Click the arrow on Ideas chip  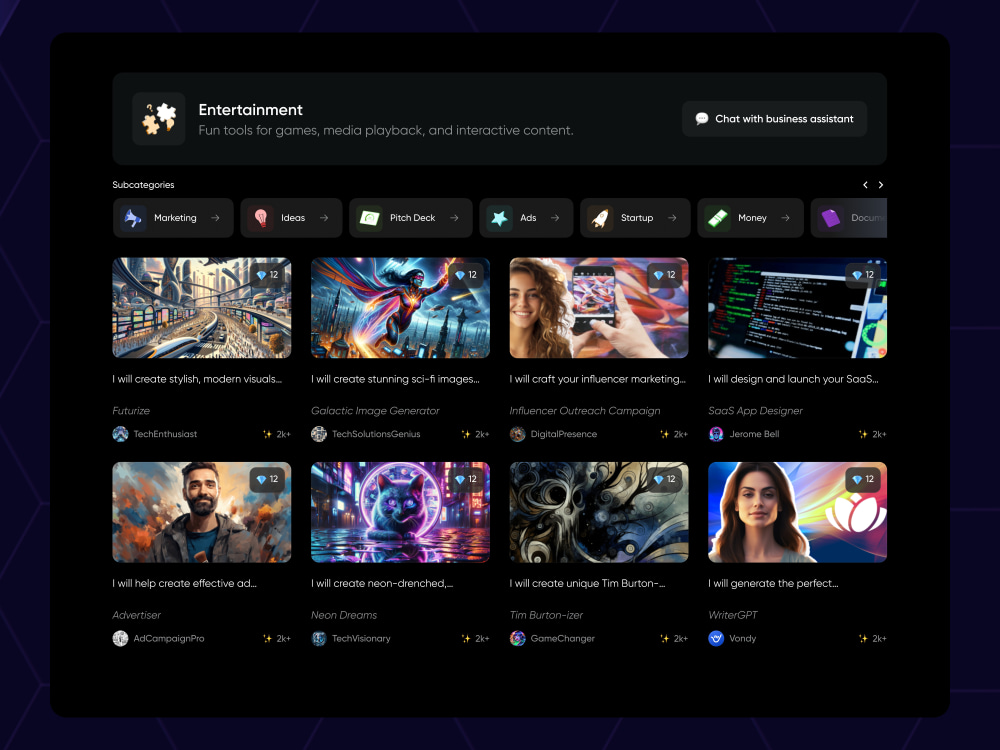tap(324, 218)
